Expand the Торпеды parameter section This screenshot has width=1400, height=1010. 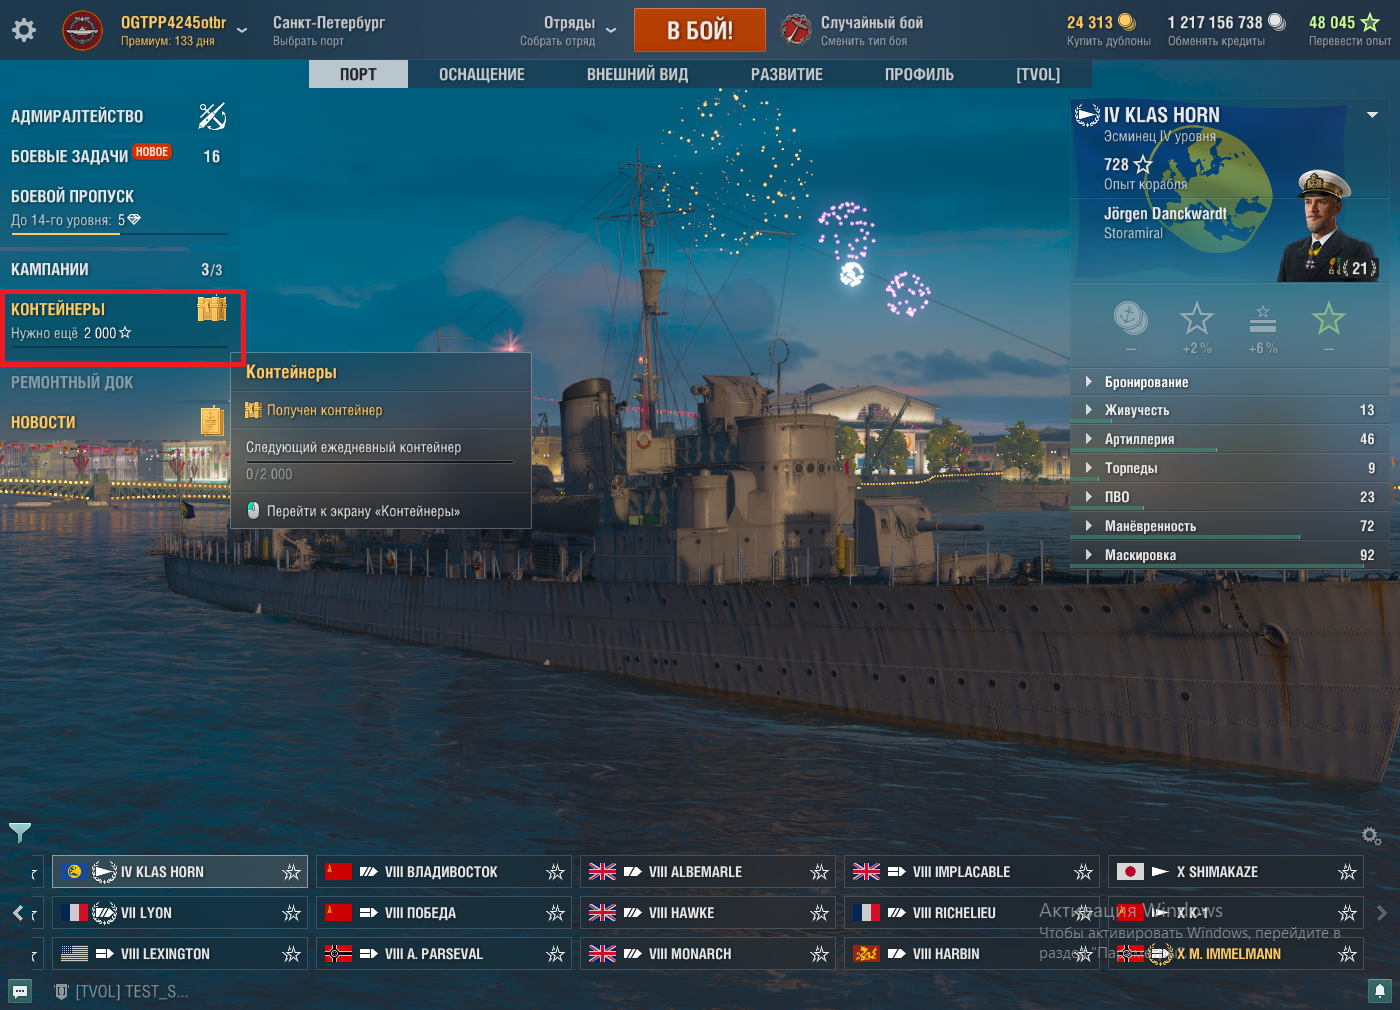click(1230, 468)
